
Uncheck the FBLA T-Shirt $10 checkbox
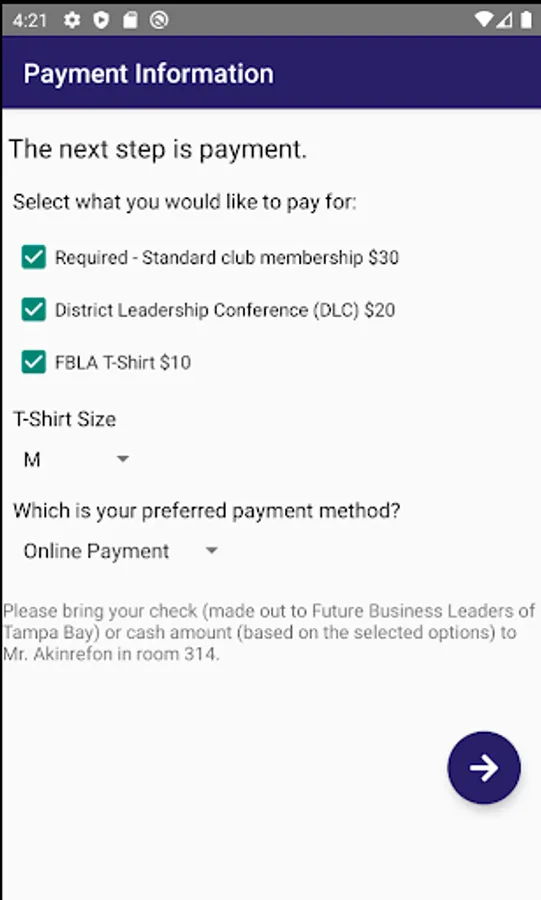click(34, 362)
